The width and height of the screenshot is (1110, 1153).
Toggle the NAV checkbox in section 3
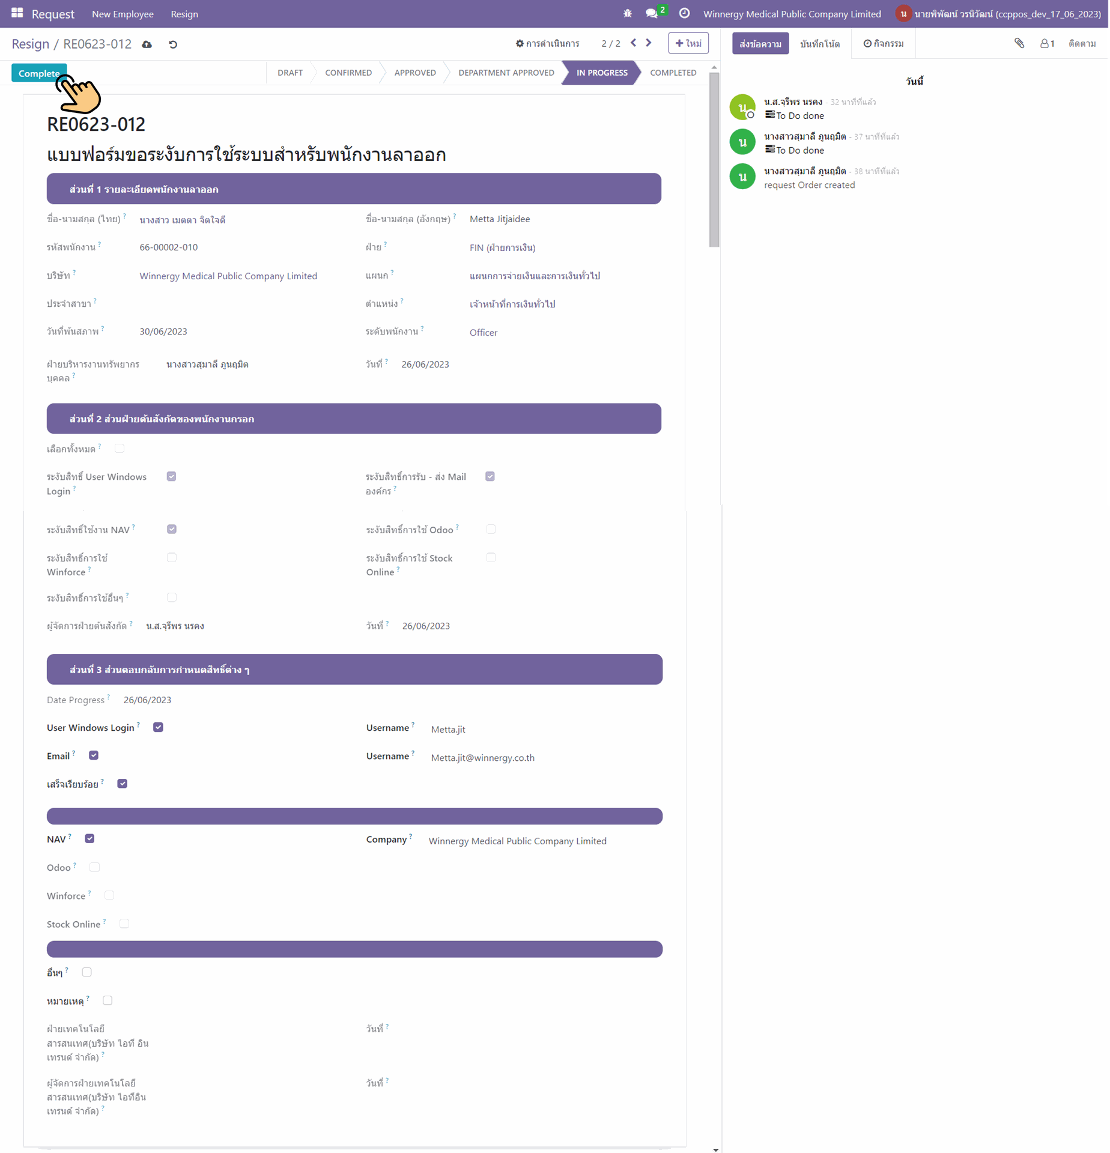pyautogui.click(x=90, y=839)
